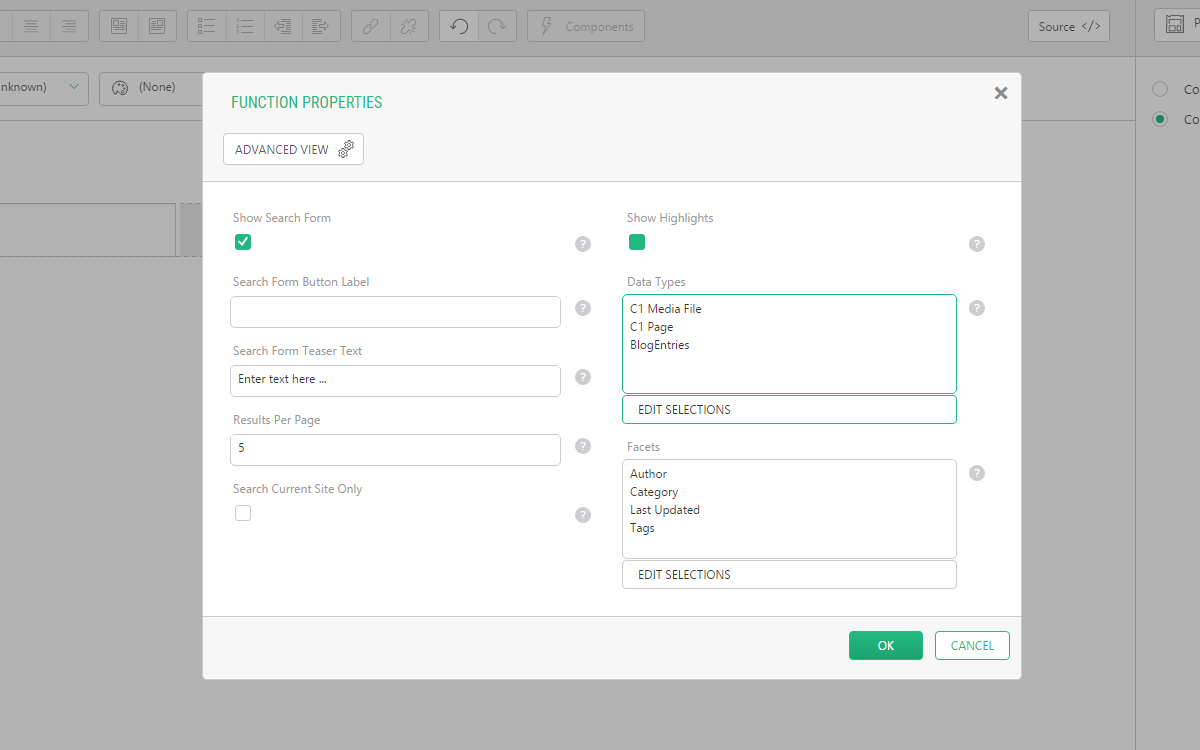Uncheck the Show Search Form checkbox
The height and width of the screenshot is (750, 1200).
coord(243,242)
